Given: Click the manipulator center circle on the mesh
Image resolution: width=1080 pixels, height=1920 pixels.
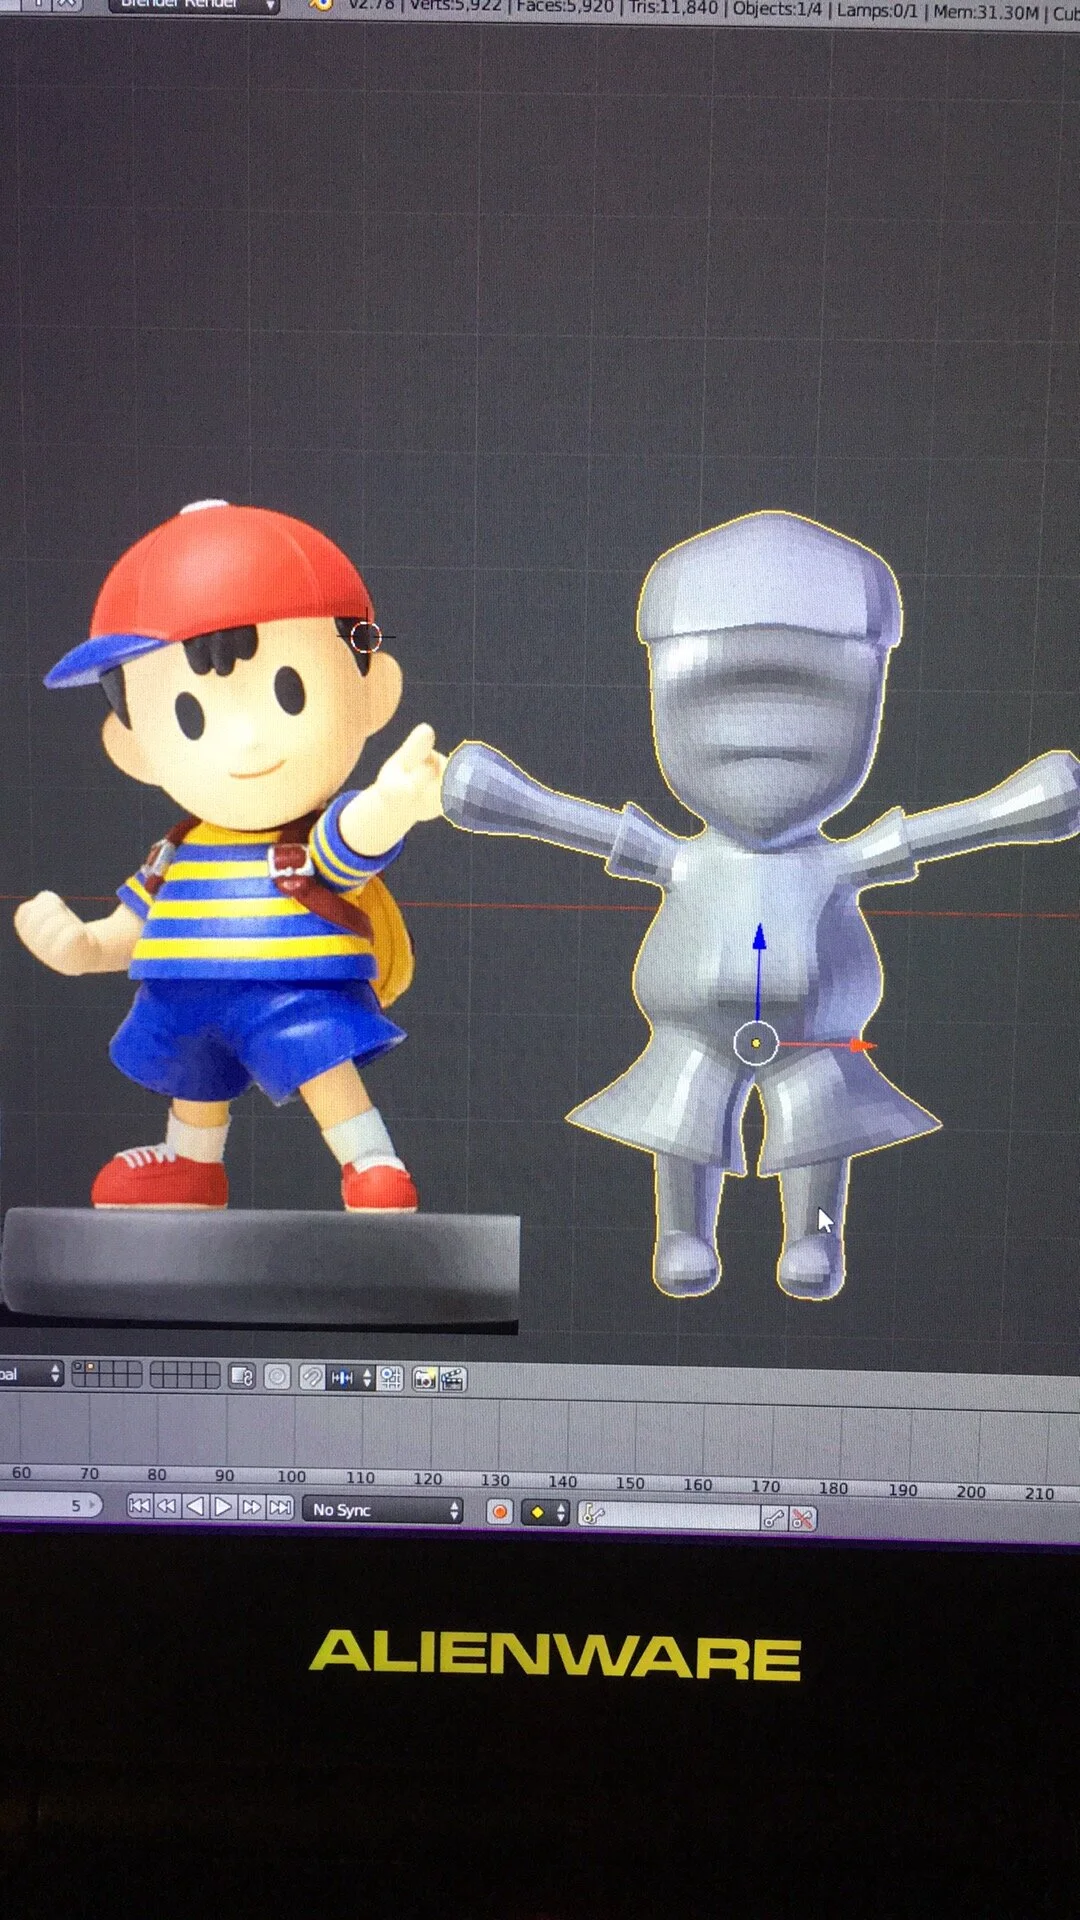Looking at the screenshot, I should 755,1043.
